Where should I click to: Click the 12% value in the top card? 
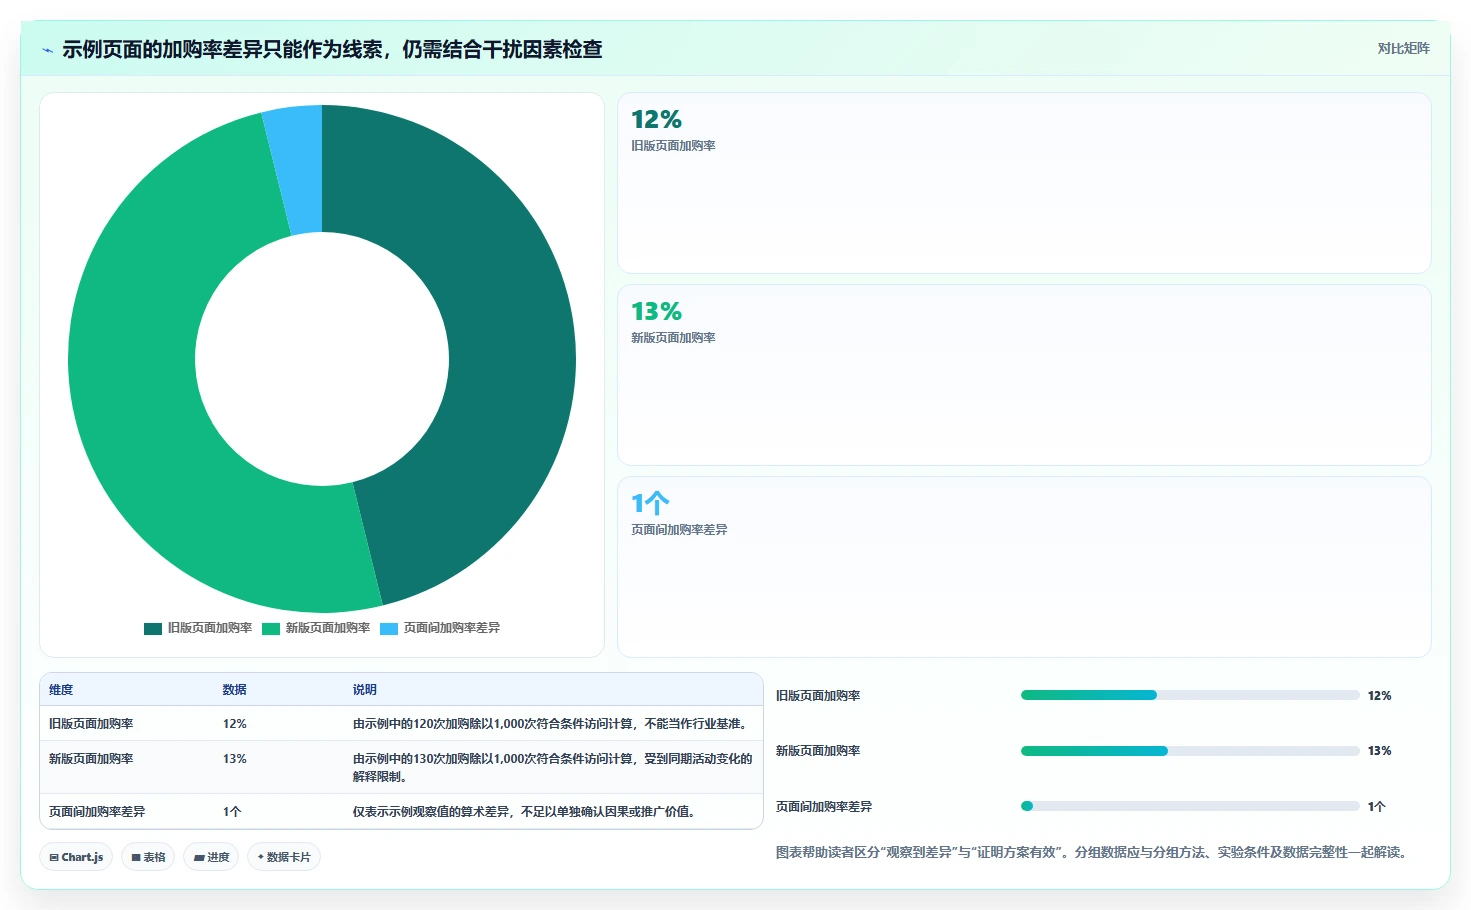click(x=656, y=120)
